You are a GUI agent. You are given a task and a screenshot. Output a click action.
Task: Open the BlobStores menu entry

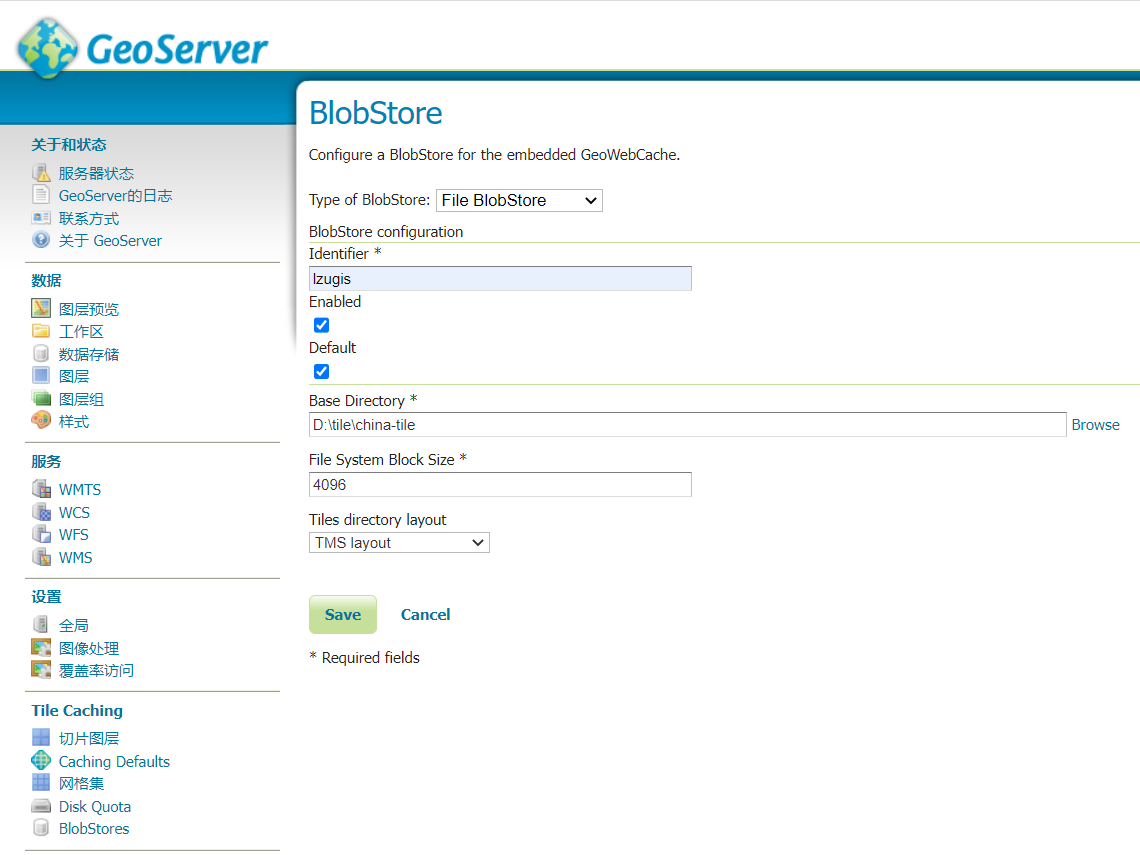tap(94, 828)
